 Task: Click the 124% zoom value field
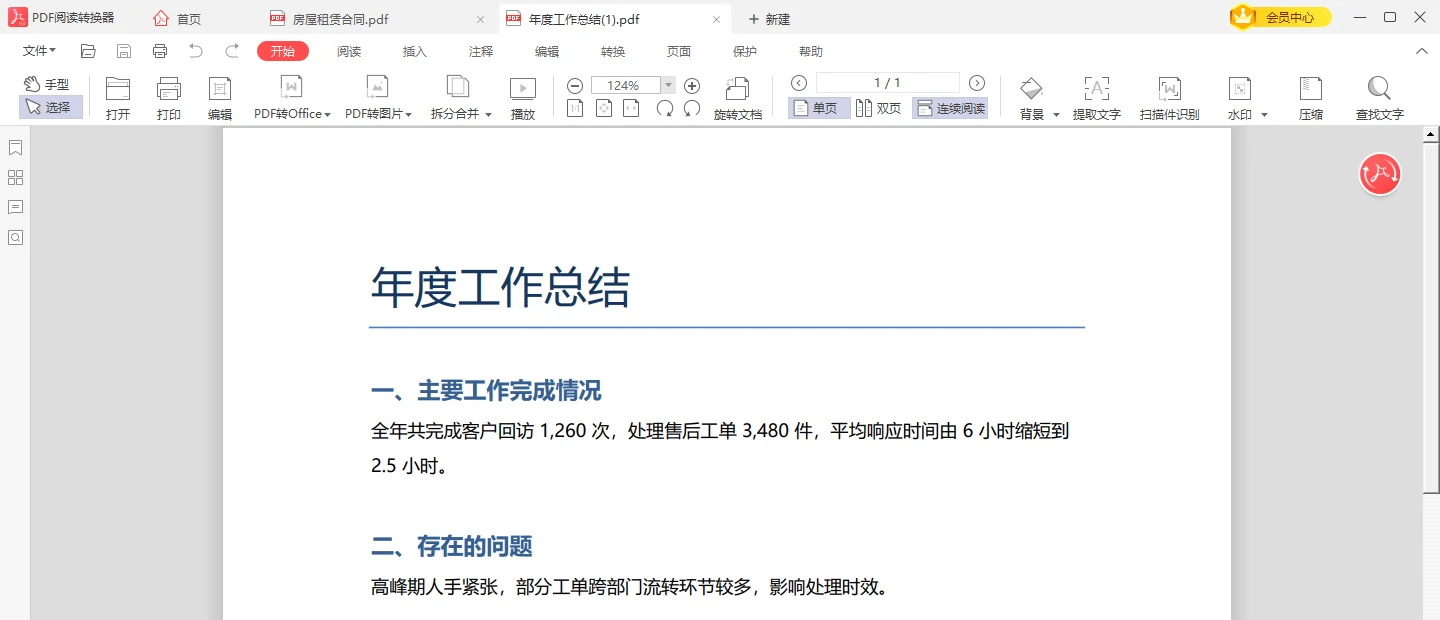(x=626, y=85)
